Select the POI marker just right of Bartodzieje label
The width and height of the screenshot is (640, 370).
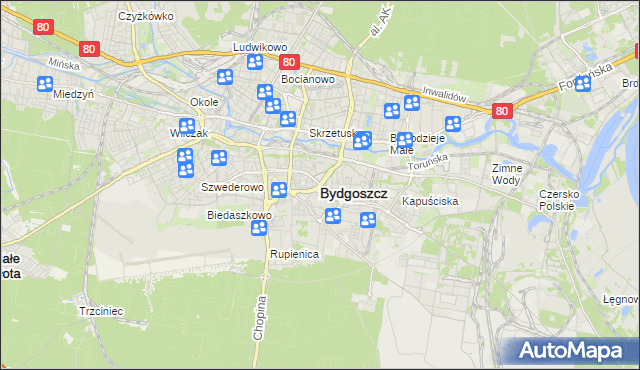pos(453,124)
